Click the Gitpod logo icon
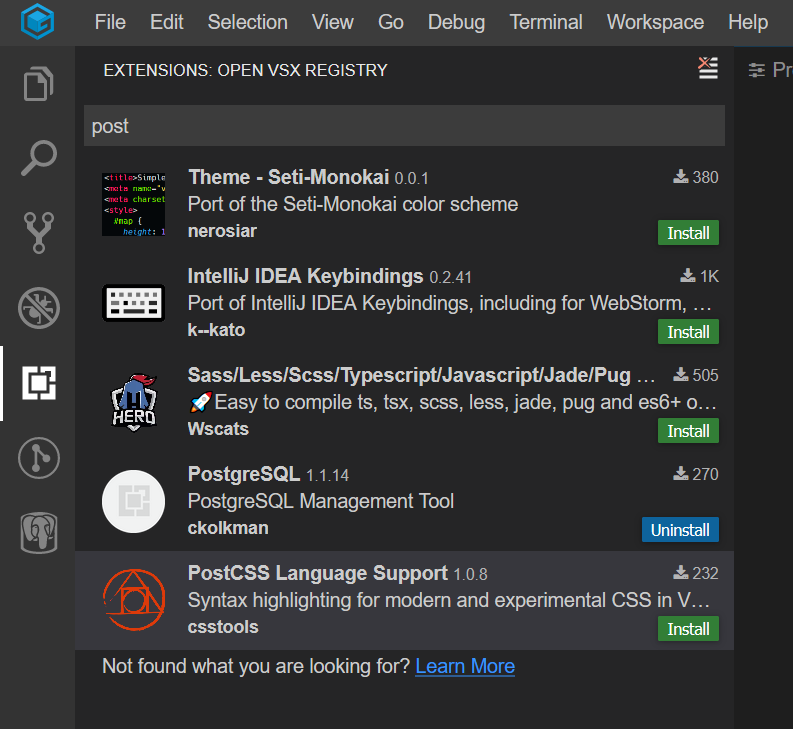The width and height of the screenshot is (793, 729). click(37, 21)
